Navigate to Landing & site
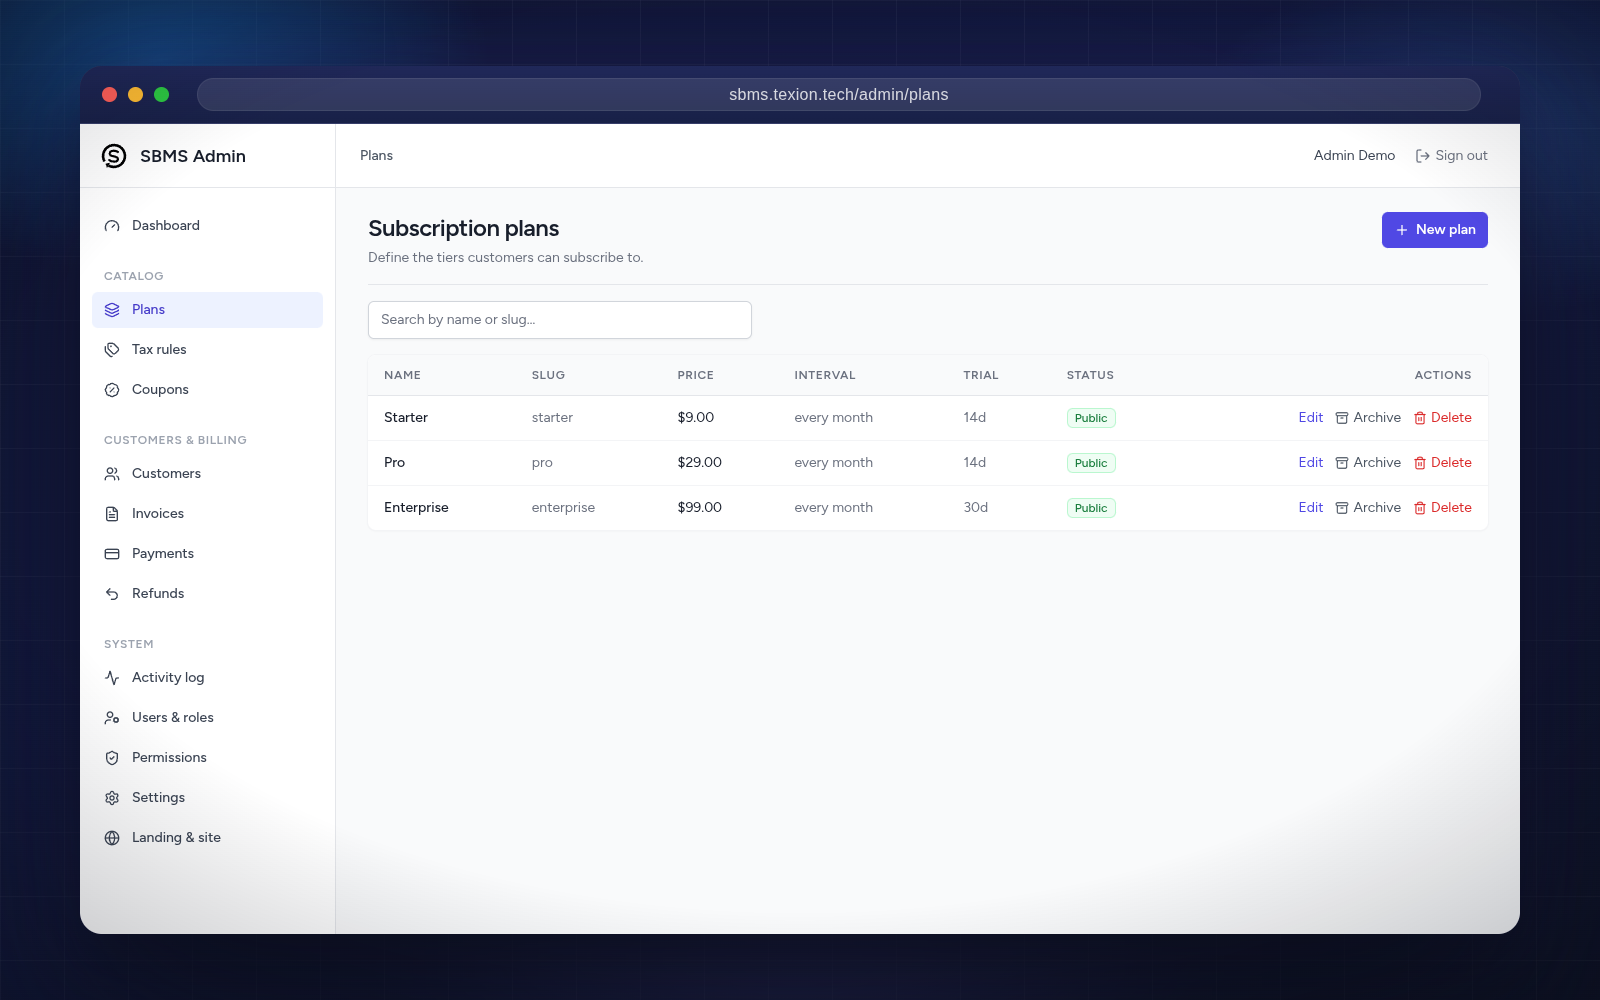 (207, 838)
